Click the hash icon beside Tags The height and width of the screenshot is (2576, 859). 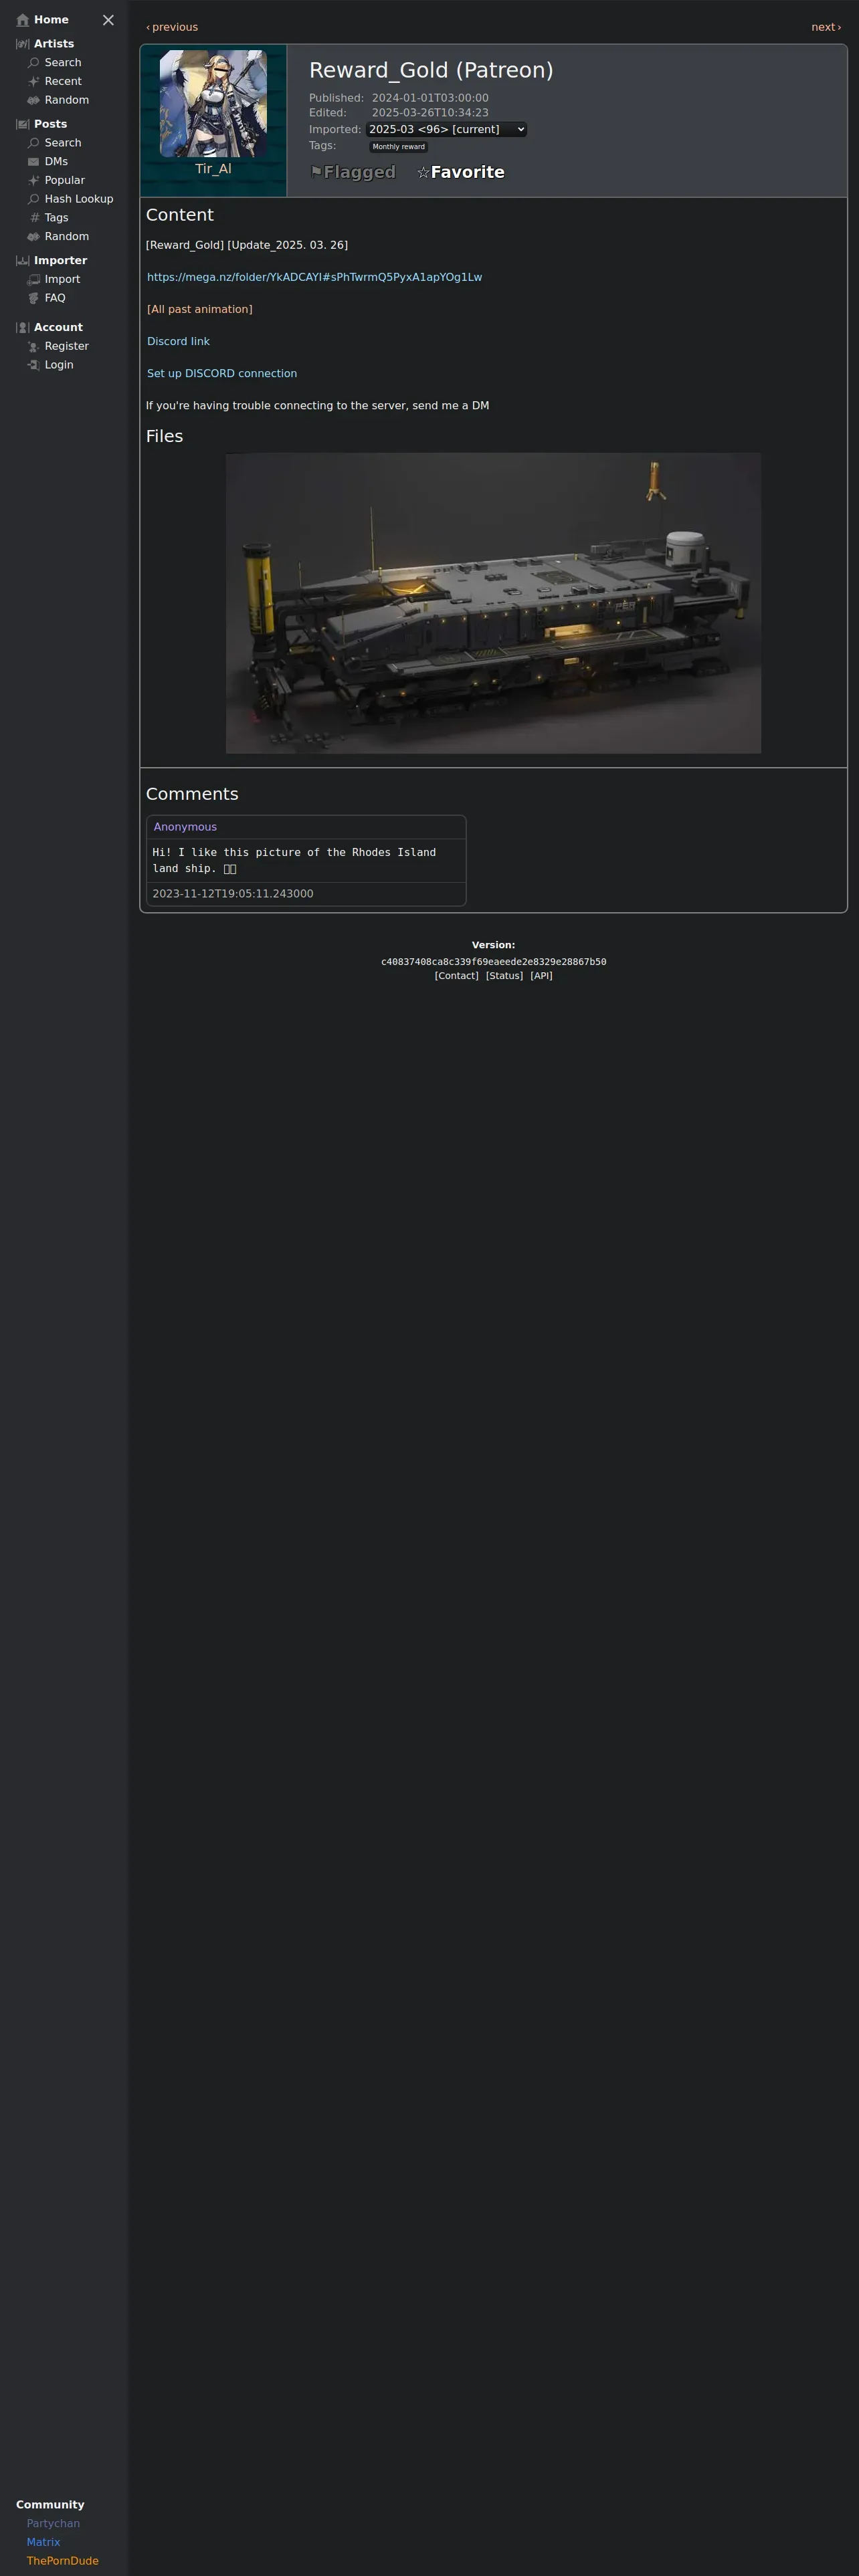[x=34, y=218]
